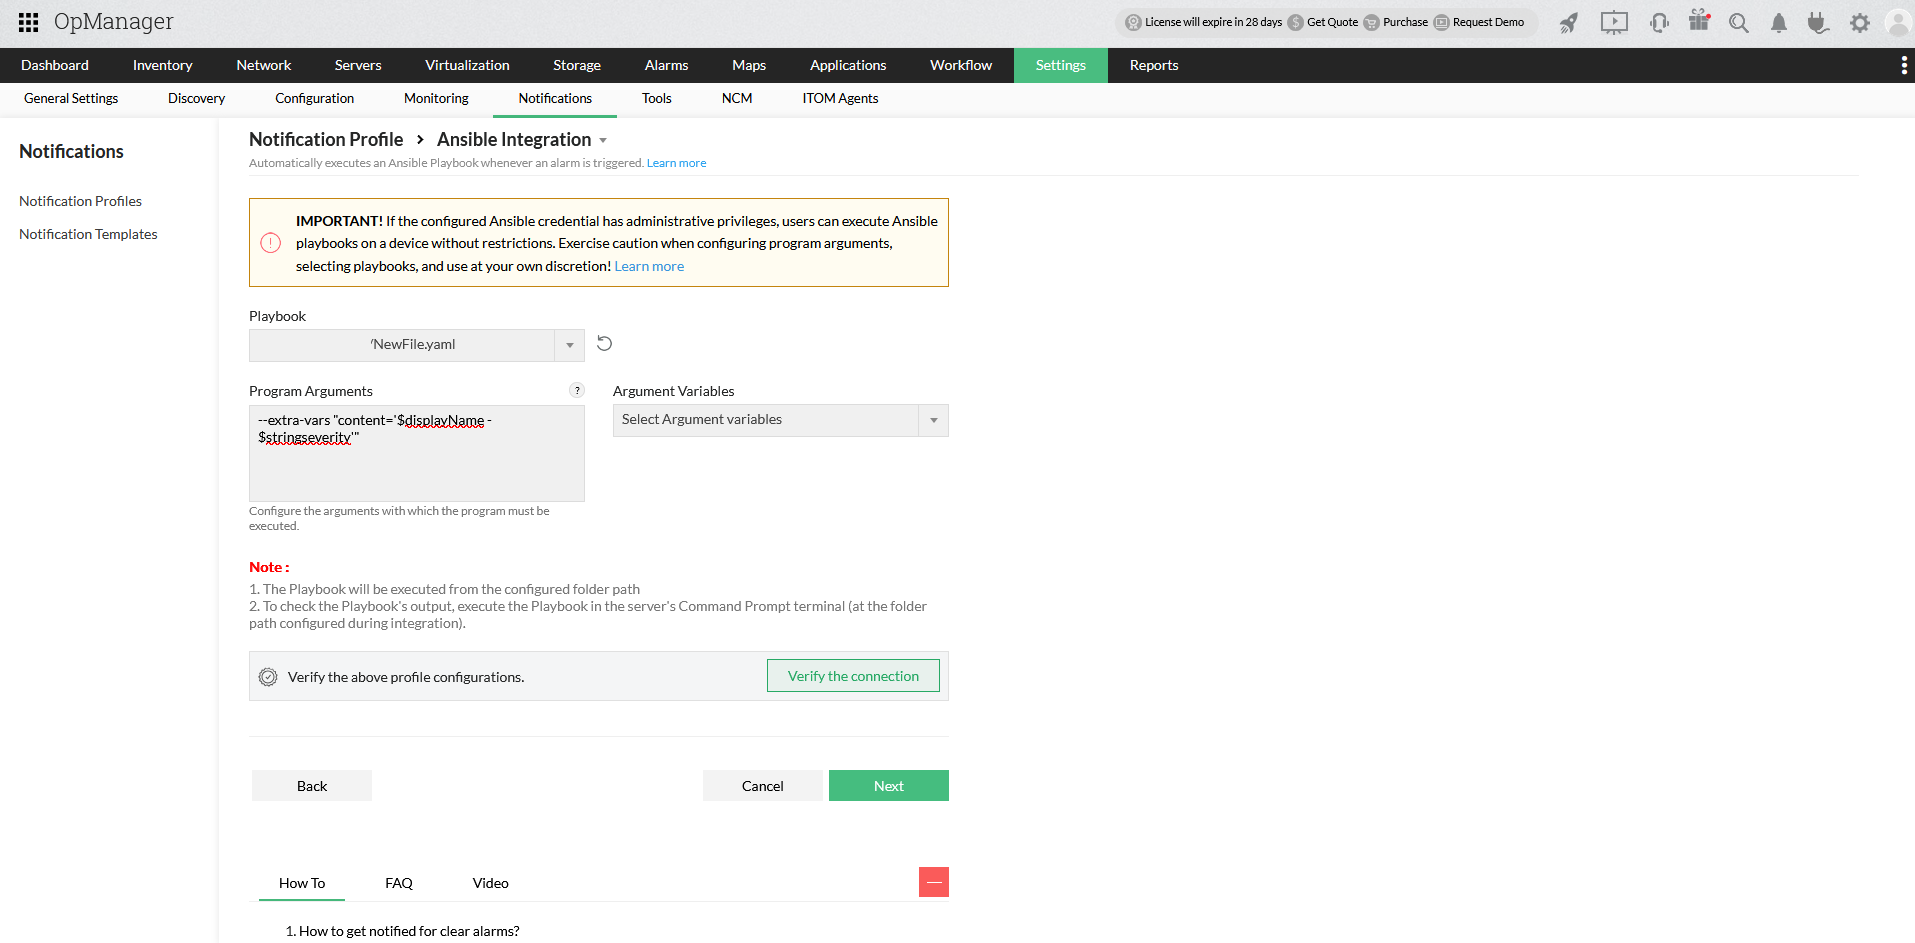Switch to the Video help tab
Image resolution: width=1915 pixels, height=943 pixels.
click(x=491, y=883)
